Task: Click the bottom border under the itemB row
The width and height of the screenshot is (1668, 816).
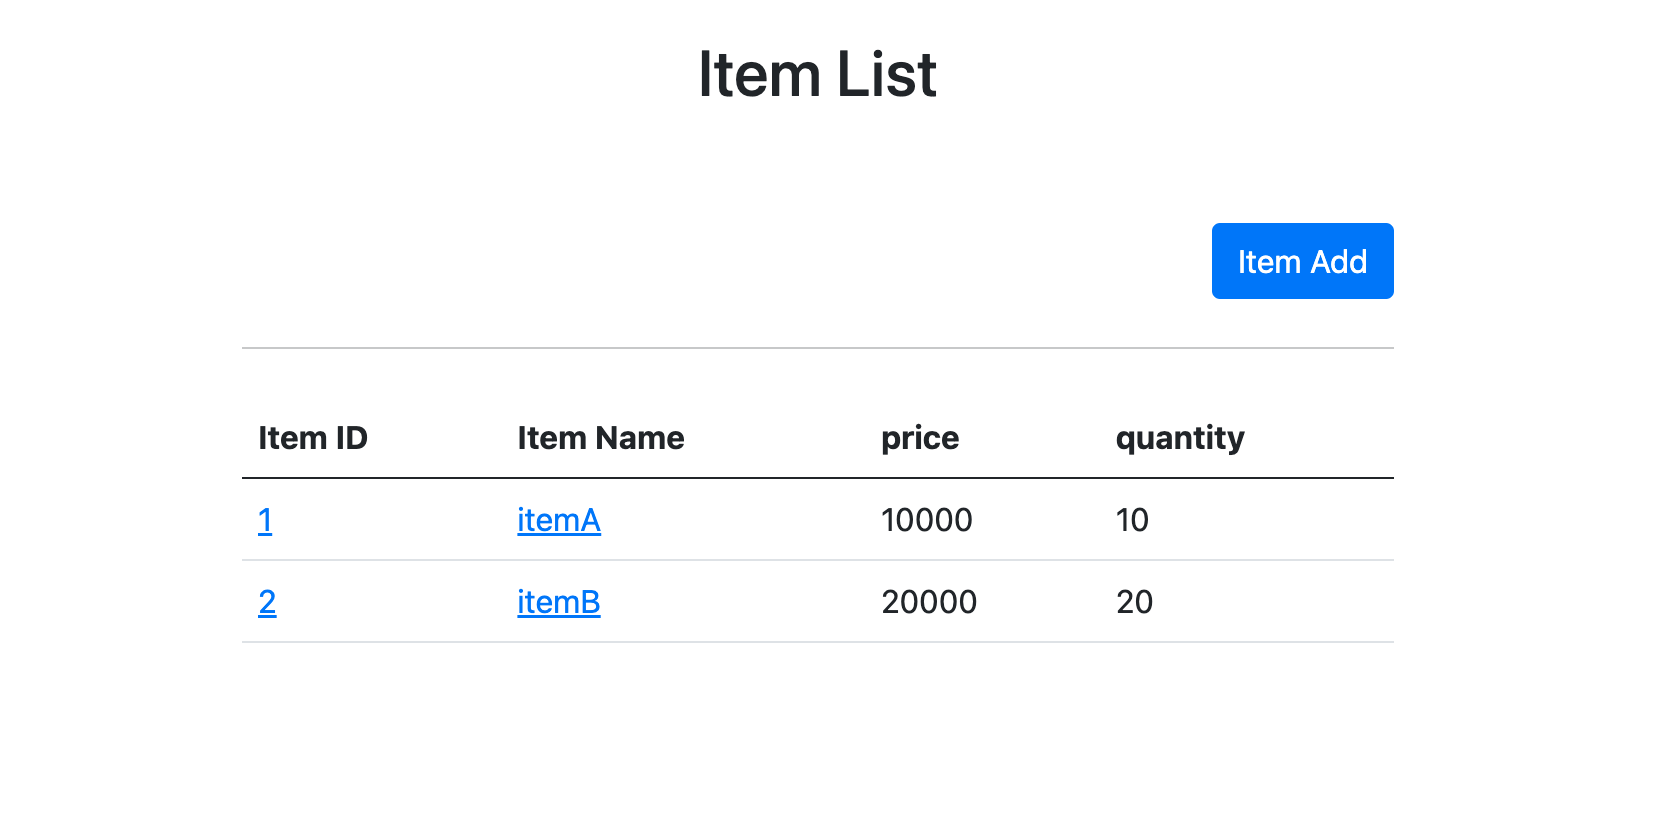Action: click(817, 642)
